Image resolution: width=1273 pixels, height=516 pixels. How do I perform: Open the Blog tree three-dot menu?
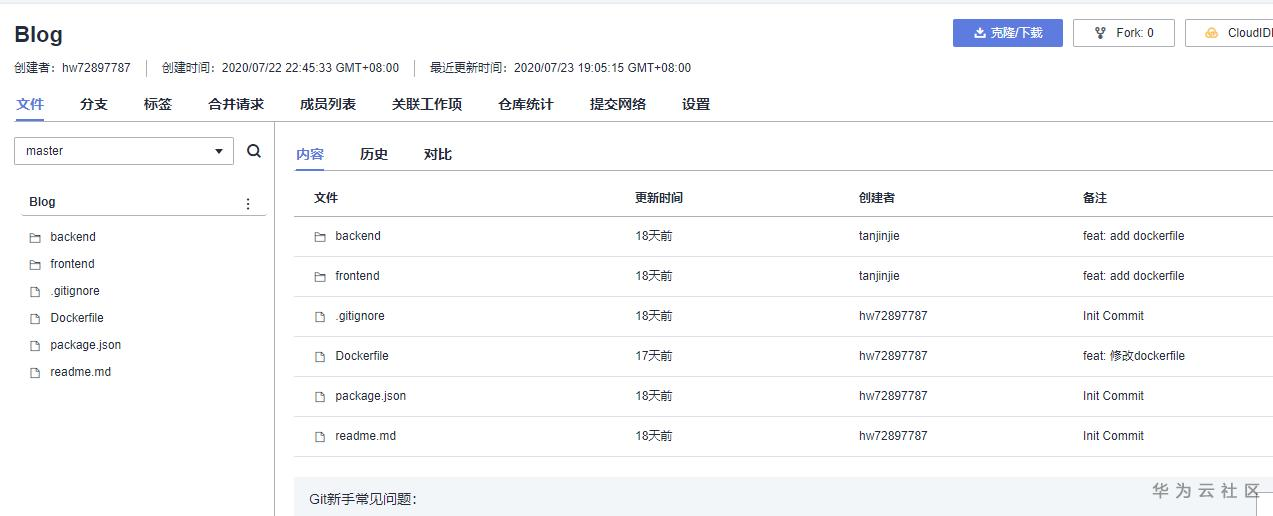(248, 203)
